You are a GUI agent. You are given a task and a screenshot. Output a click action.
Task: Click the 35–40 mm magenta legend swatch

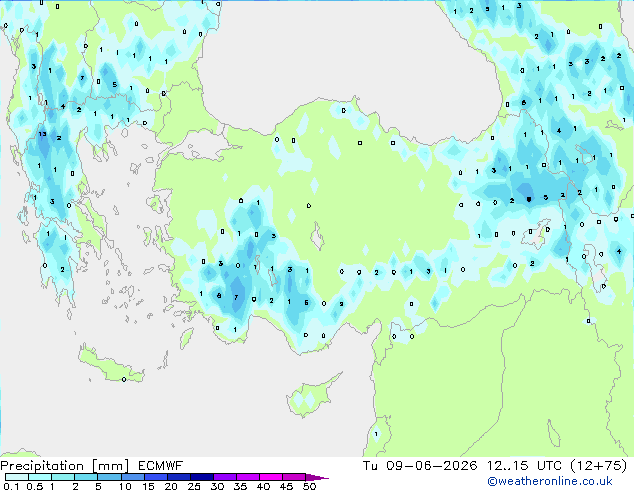(247, 477)
